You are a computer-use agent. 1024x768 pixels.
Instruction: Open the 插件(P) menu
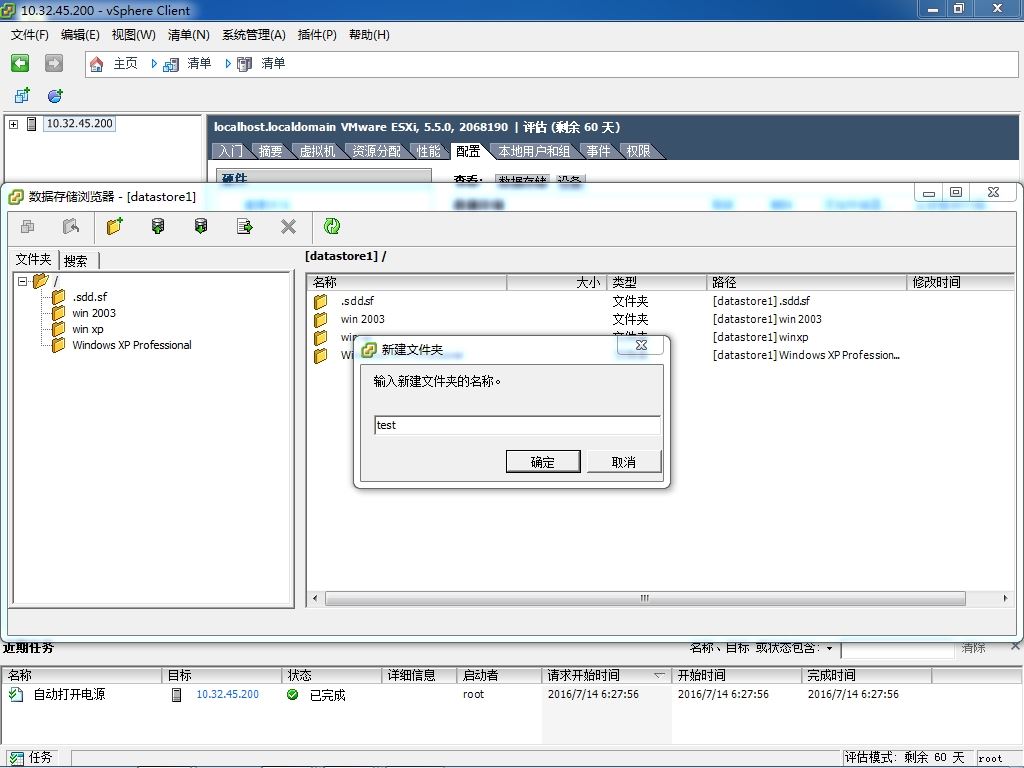317,35
